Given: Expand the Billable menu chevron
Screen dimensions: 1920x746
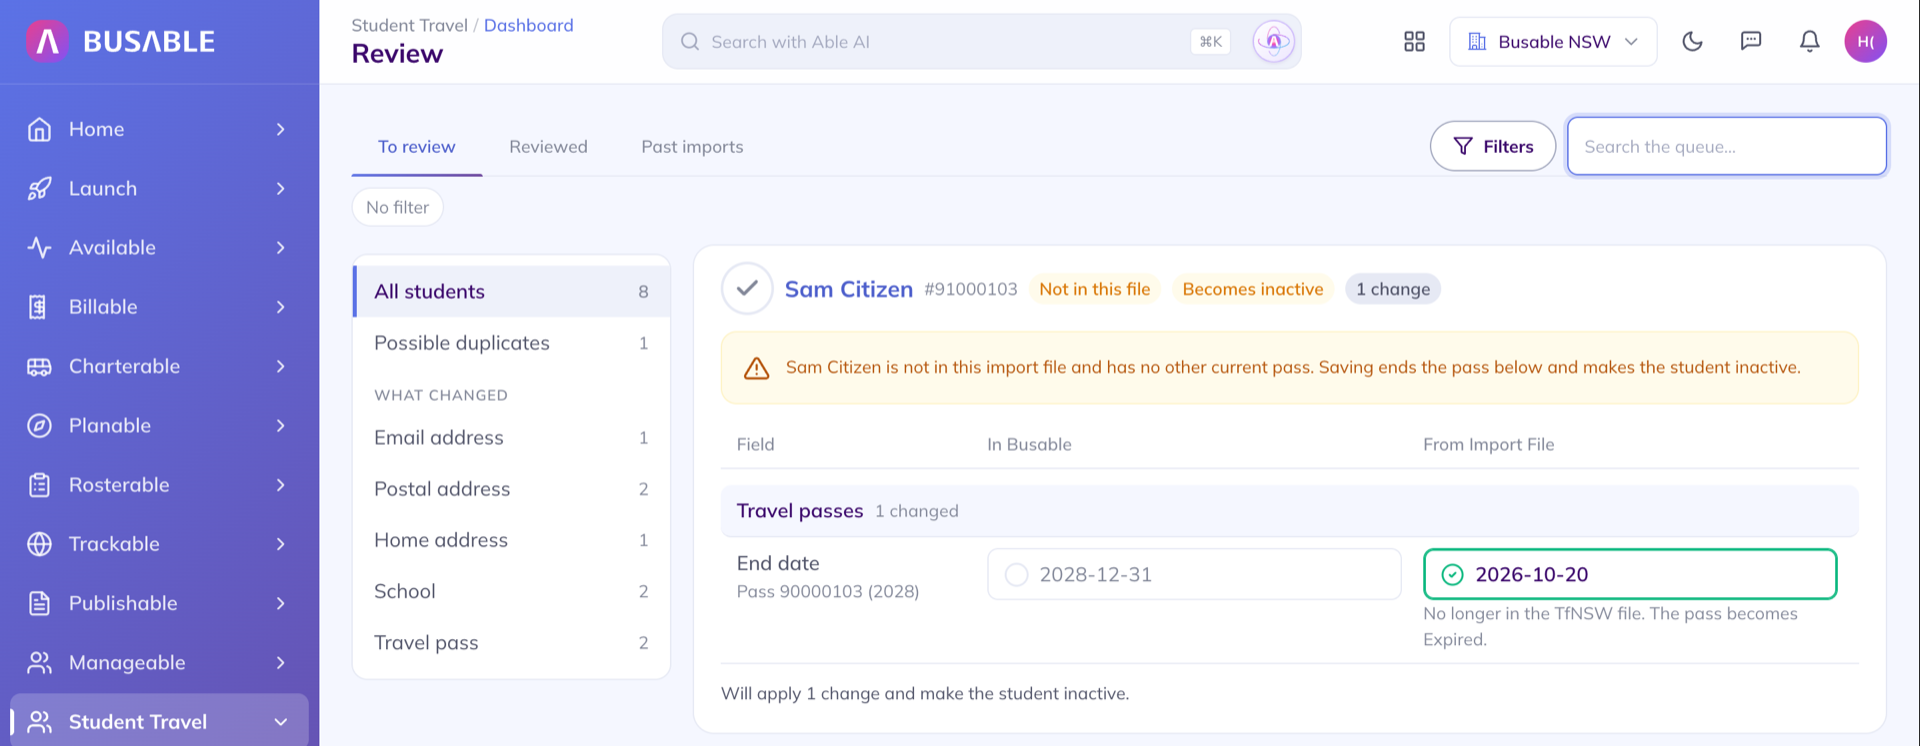Looking at the screenshot, I should click(x=281, y=307).
